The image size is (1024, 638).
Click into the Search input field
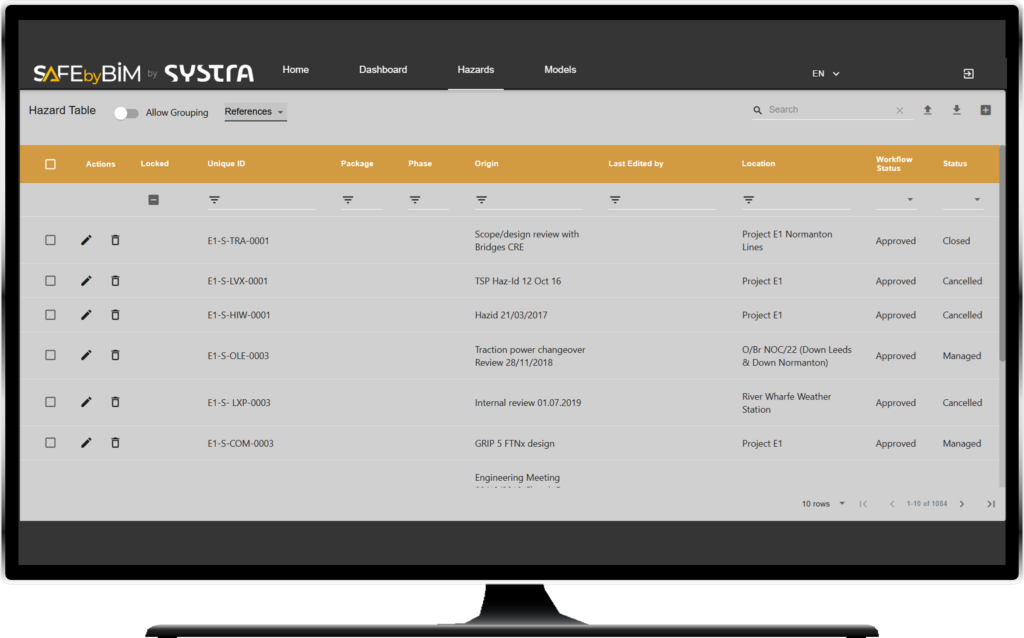coord(825,110)
